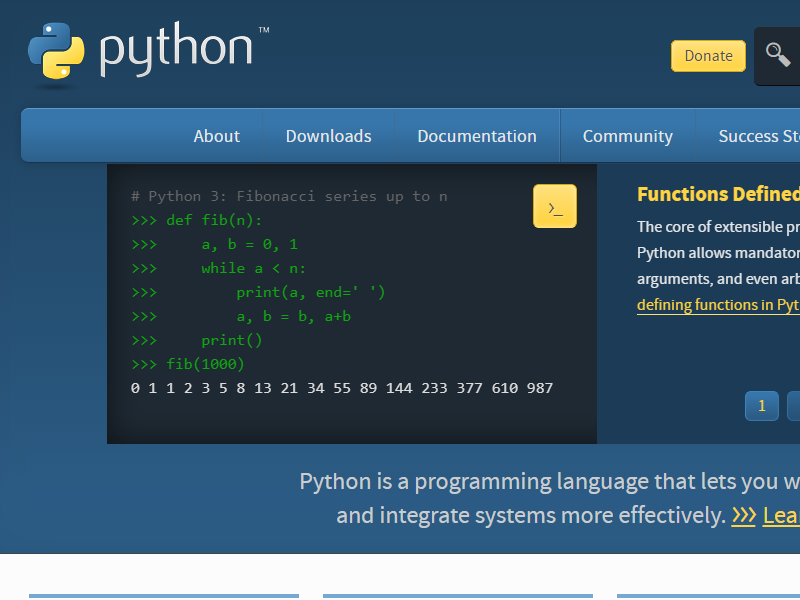This screenshot has height=600, width=800.
Task: Click the 'Python allows mandatory' paragraph line
Action: [x=718, y=253]
